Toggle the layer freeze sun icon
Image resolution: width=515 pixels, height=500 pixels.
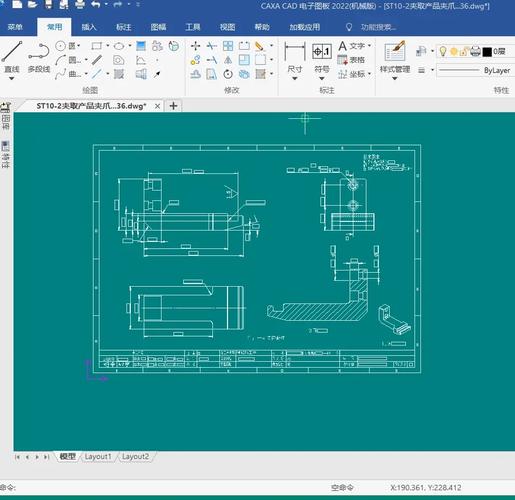[454, 52]
